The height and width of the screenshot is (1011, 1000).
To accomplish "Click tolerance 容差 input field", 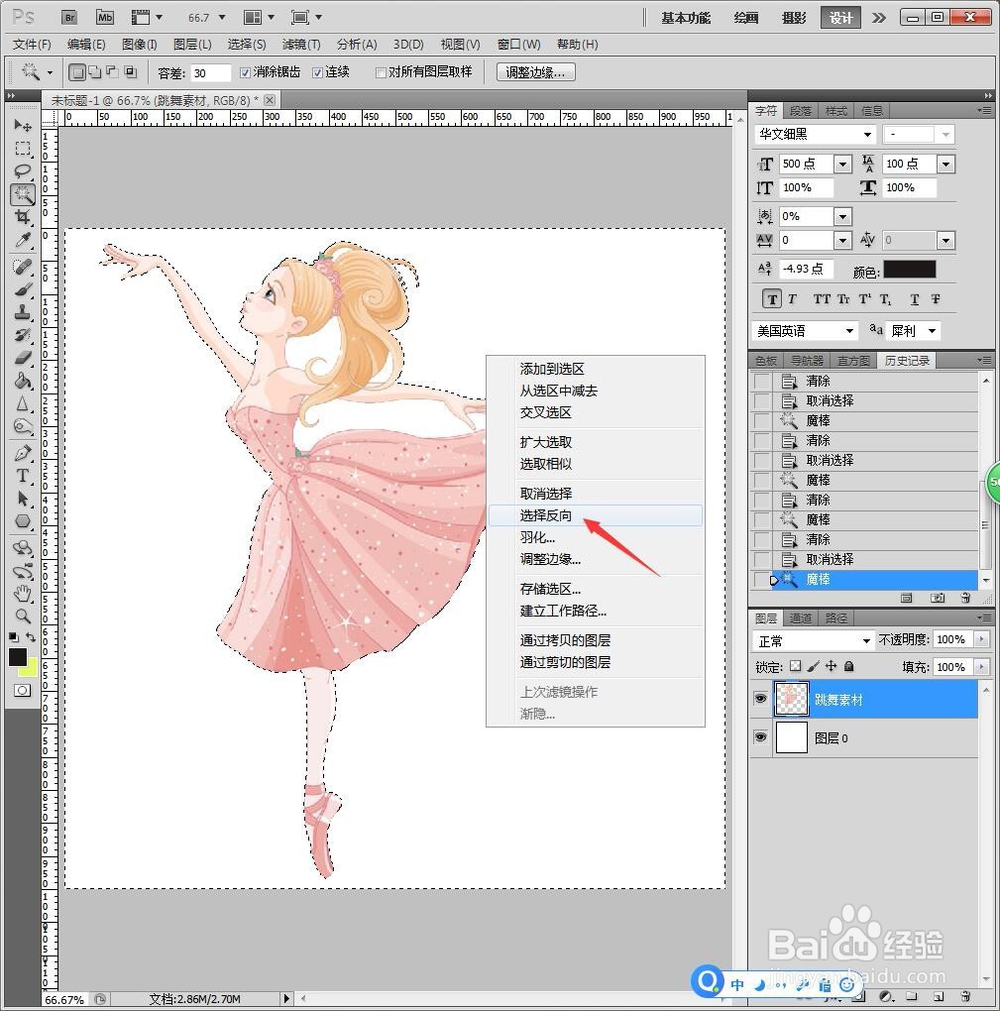I will click(x=210, y=73).
